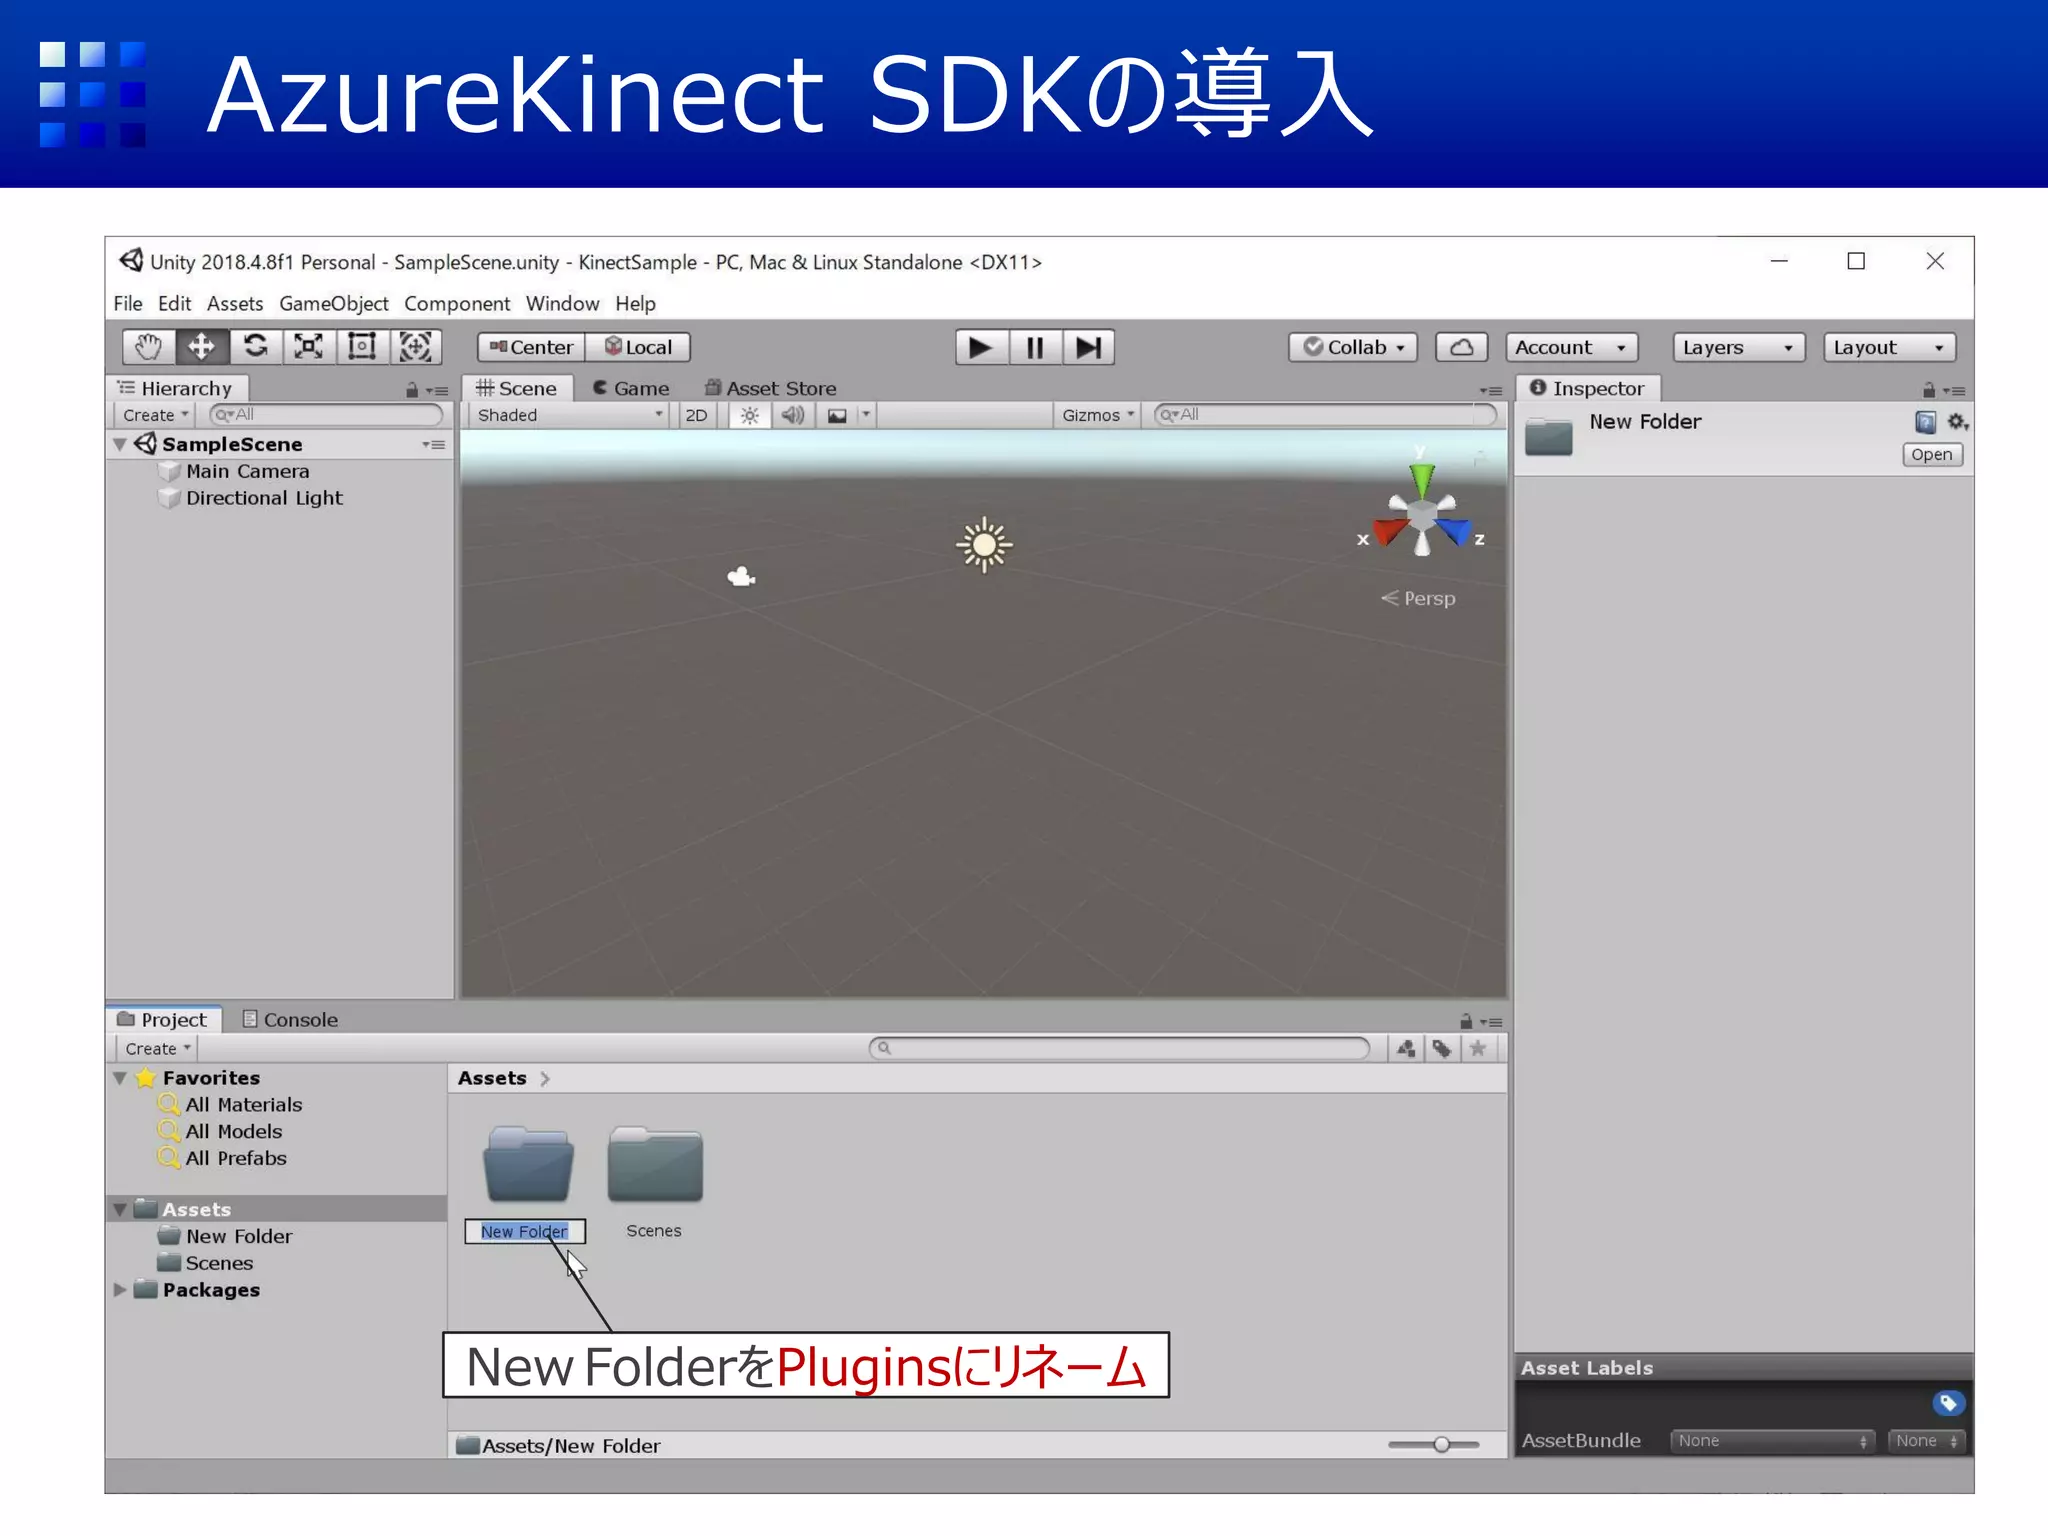
Task: Open the GameObject menu
Action: point(333,303)
